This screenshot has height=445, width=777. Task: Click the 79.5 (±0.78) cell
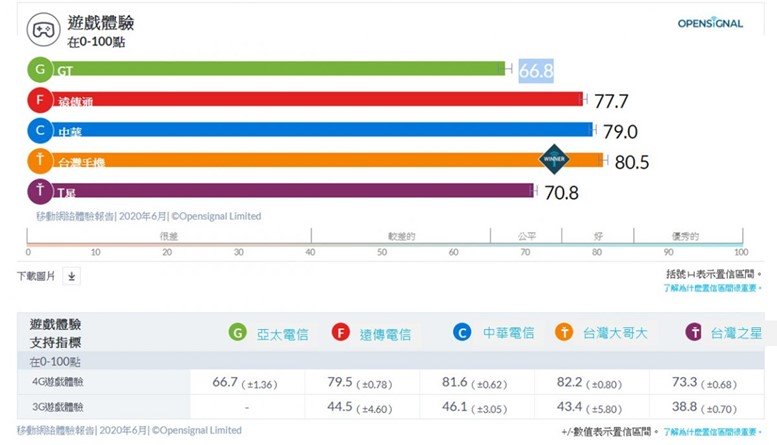[x=360, y=383]
